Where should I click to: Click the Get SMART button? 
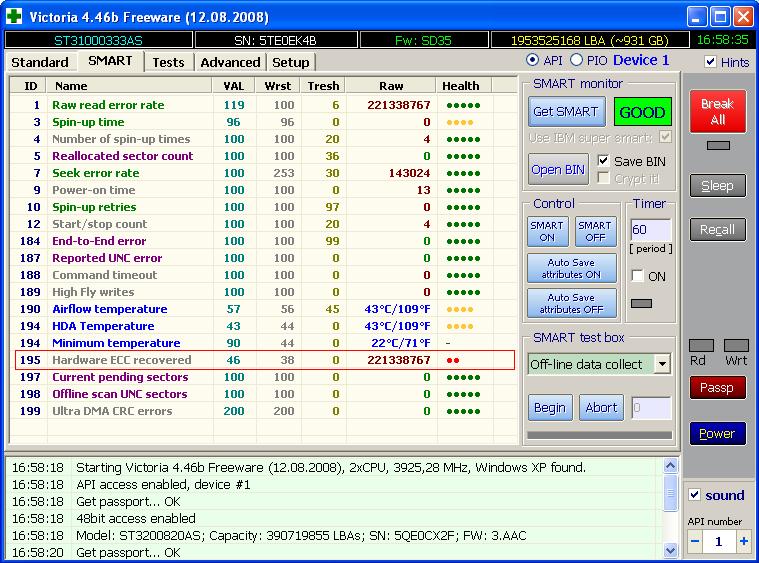tap(566, 112)
